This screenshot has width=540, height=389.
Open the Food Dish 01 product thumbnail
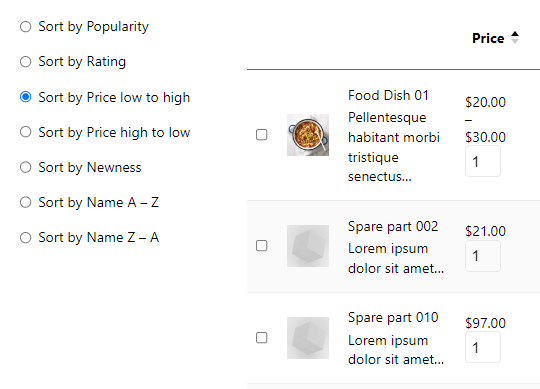coord(308,135)
